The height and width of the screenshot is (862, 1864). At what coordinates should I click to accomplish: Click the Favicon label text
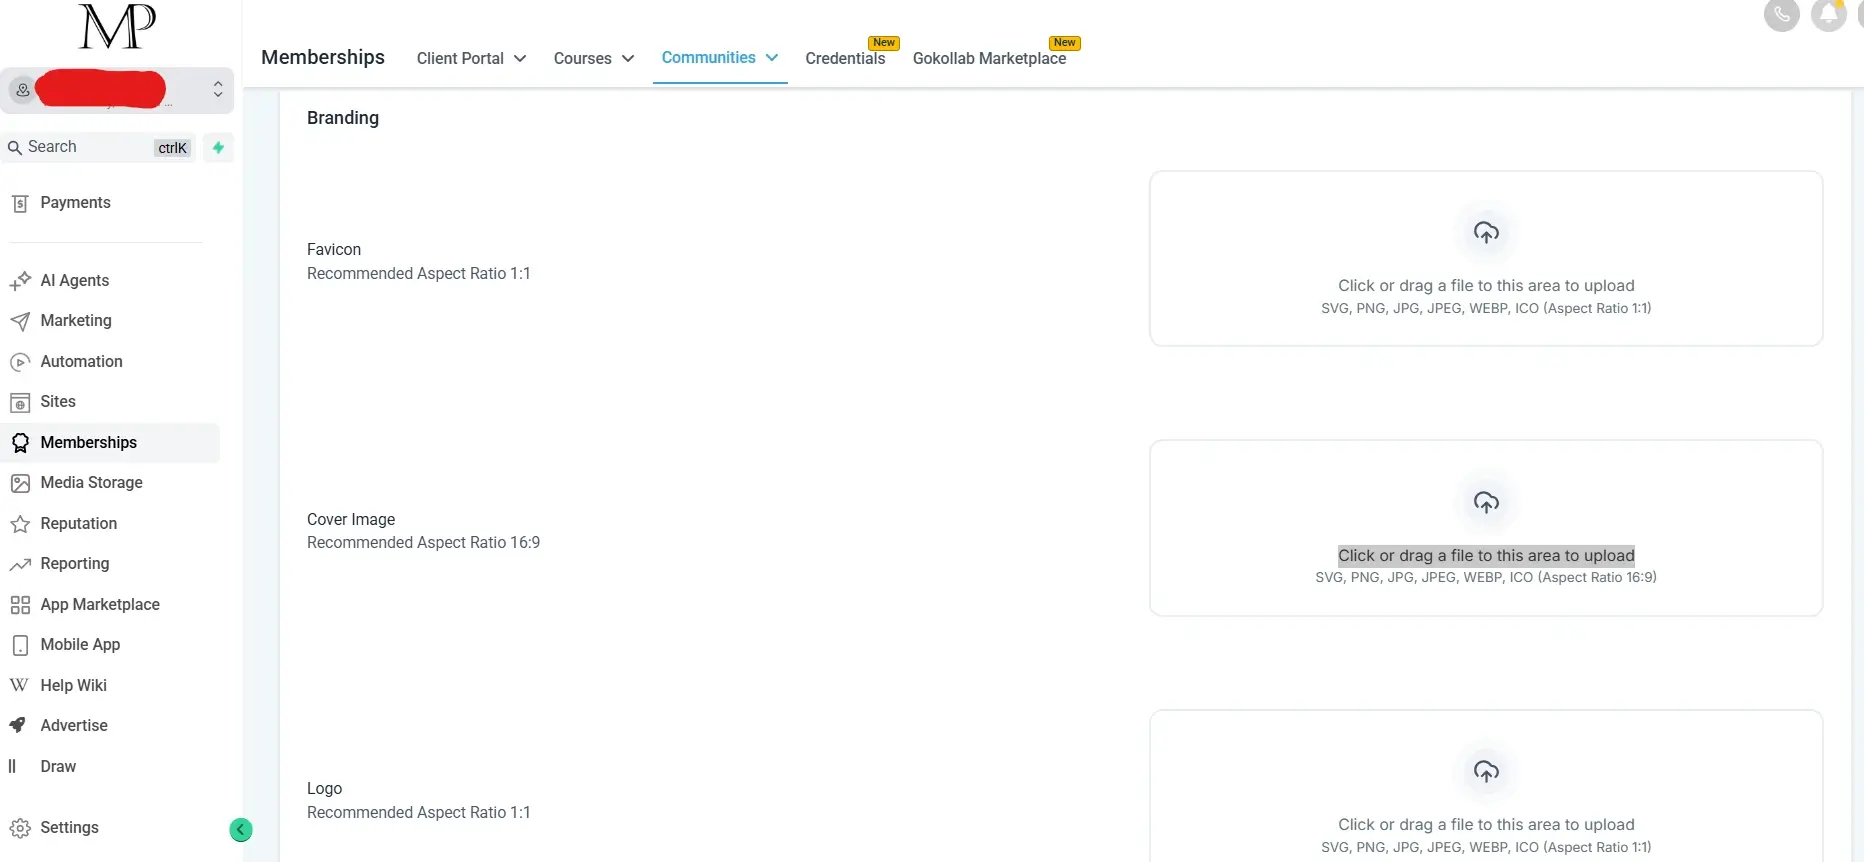[334, 250]
